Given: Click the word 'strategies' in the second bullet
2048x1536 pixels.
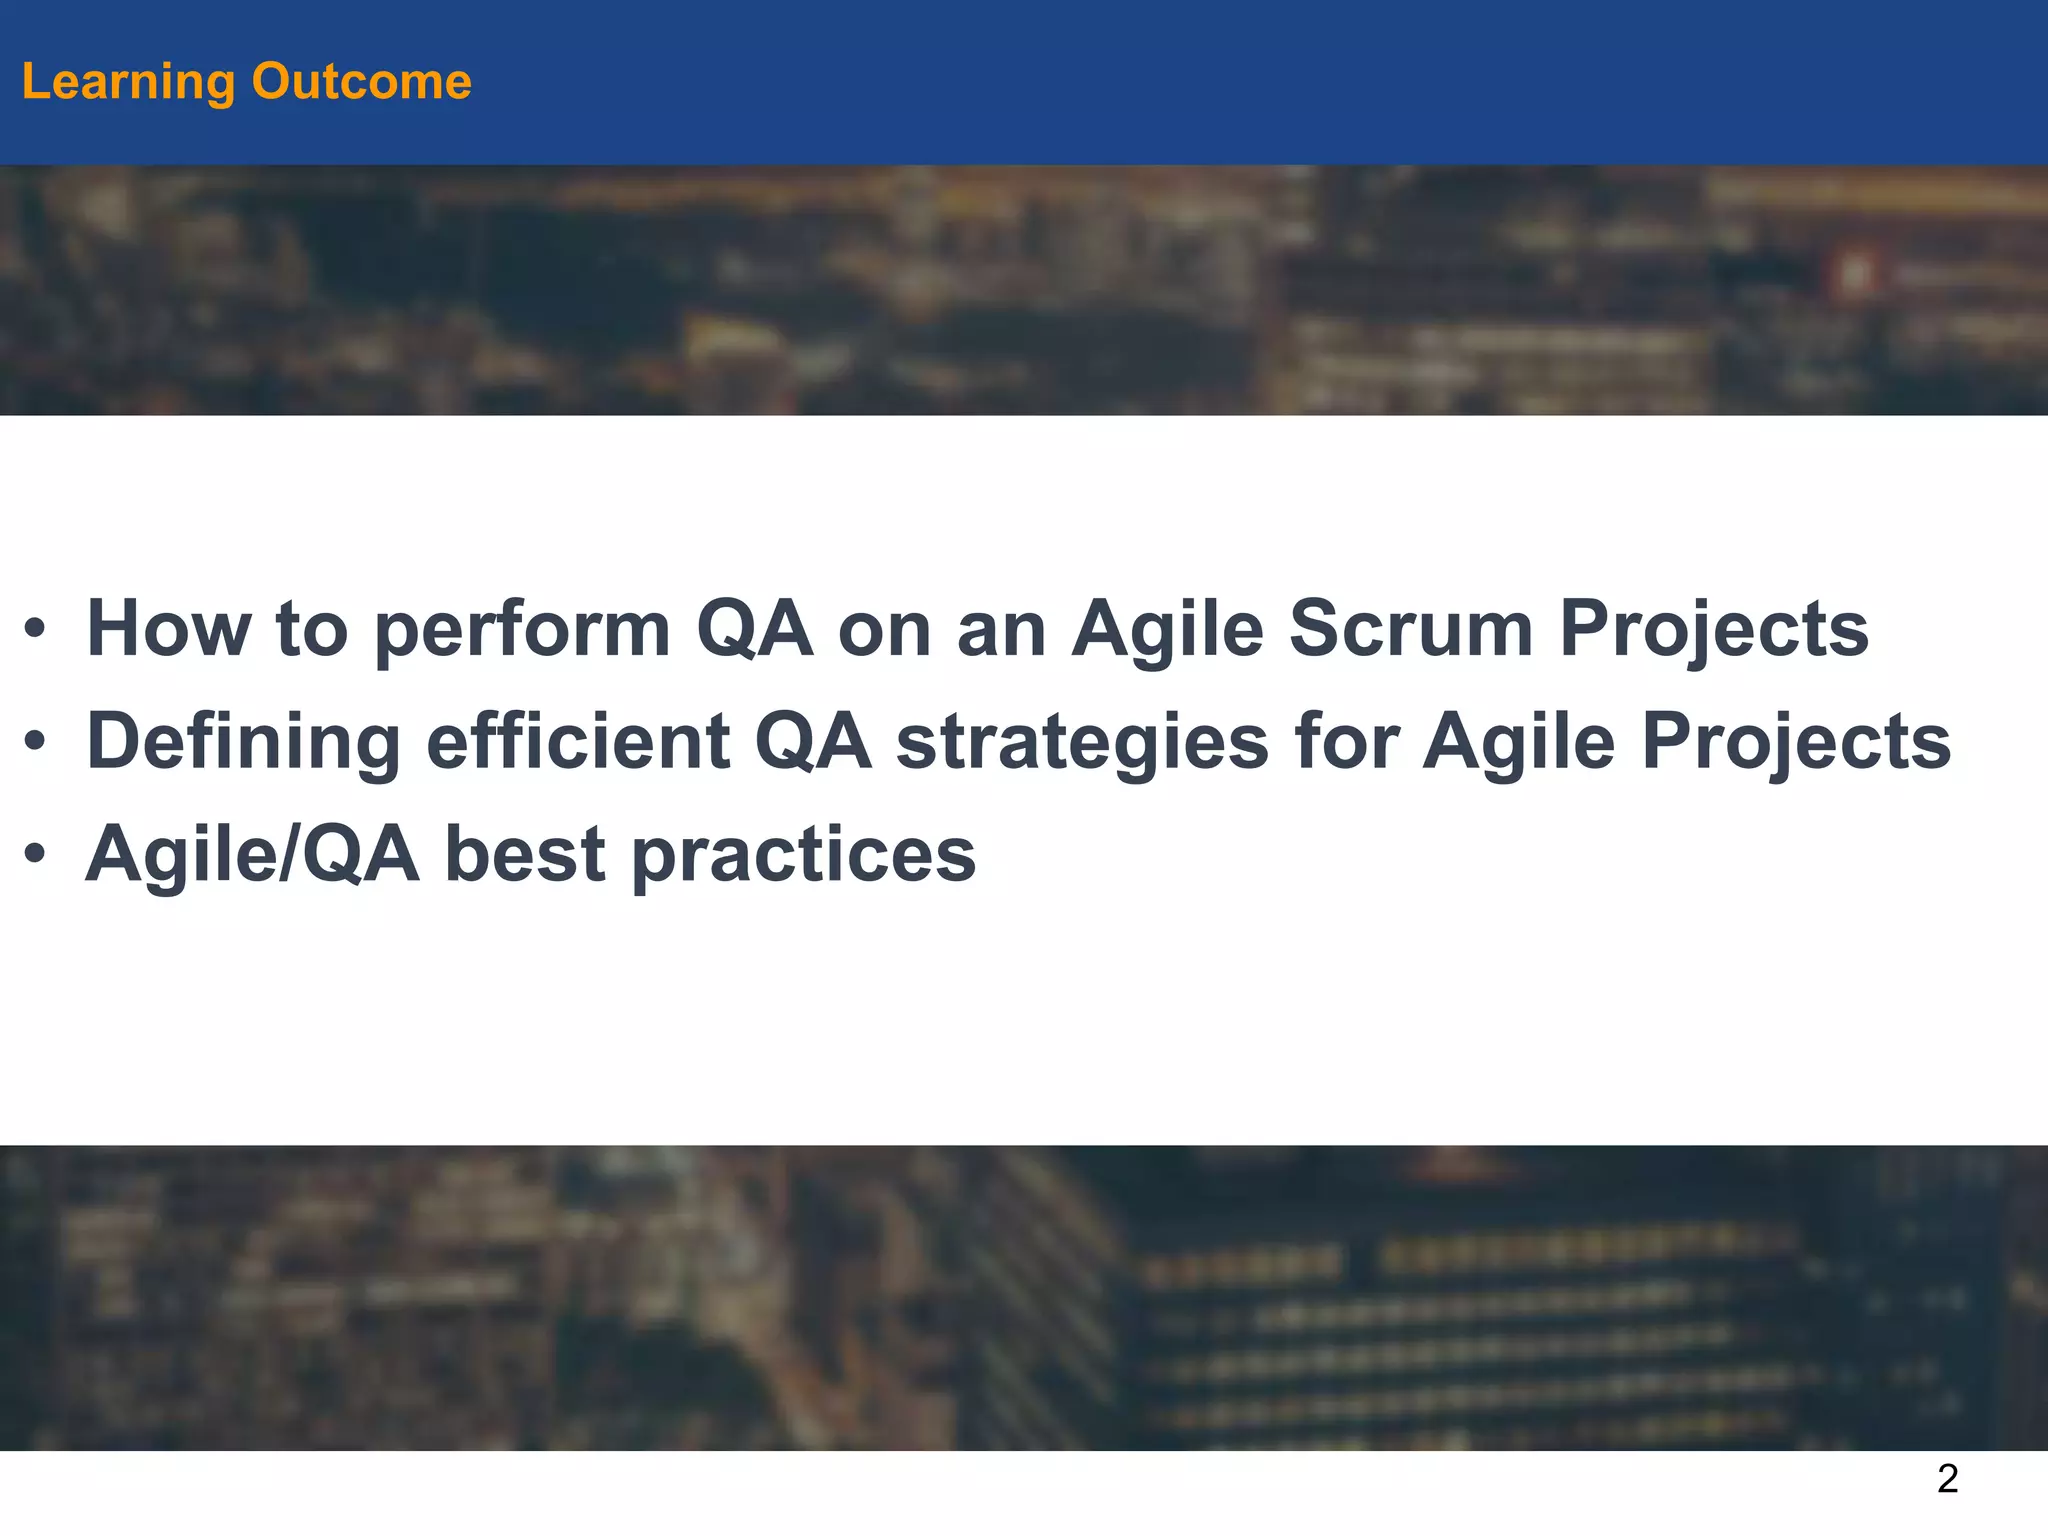Looking at the screenshot, I should (x=1082, y=743).
